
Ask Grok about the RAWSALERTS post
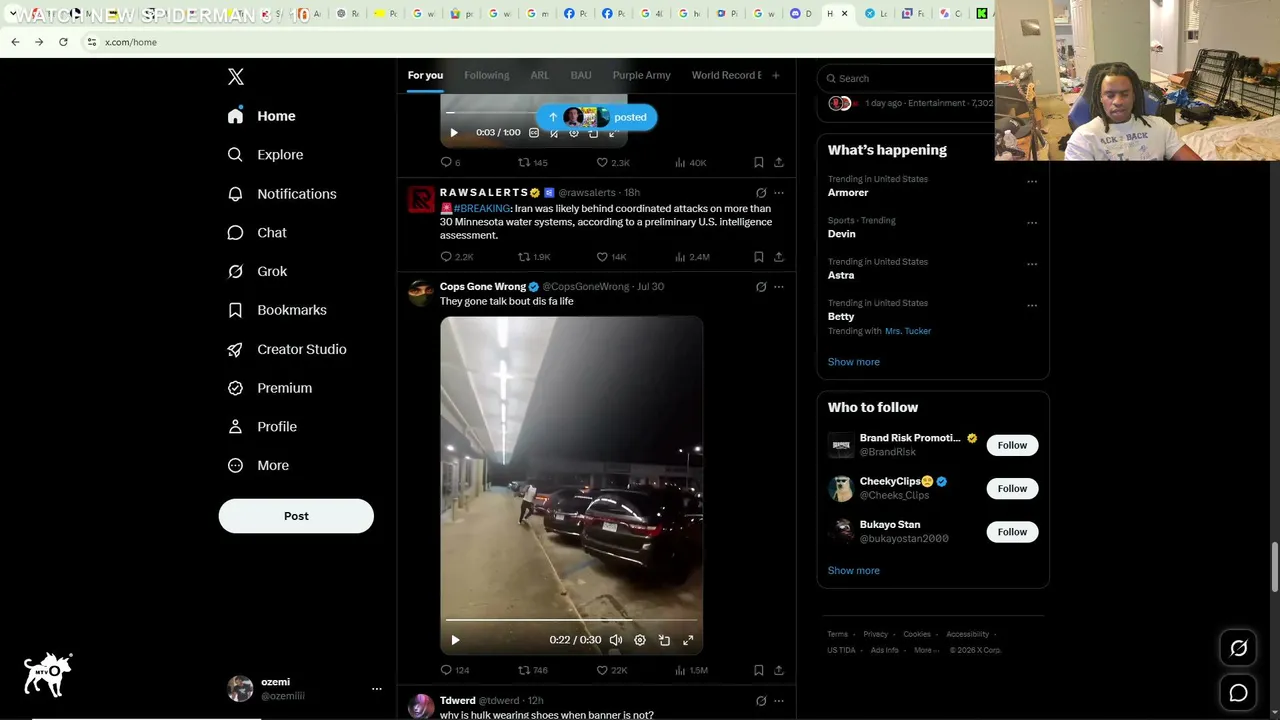coord(761,193)
